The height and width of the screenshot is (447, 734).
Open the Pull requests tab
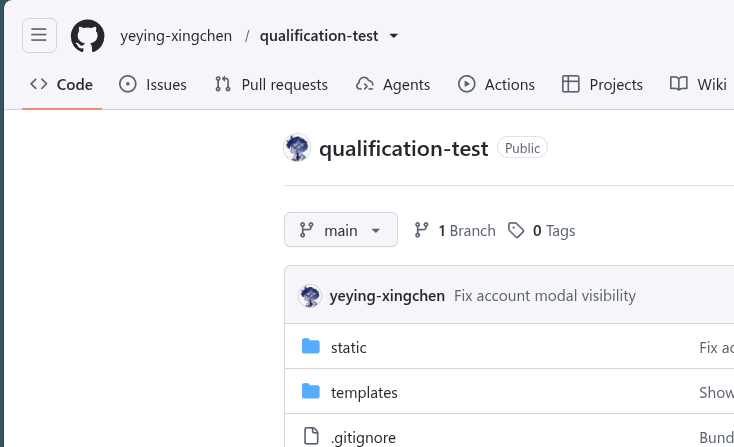click(271, 85)
